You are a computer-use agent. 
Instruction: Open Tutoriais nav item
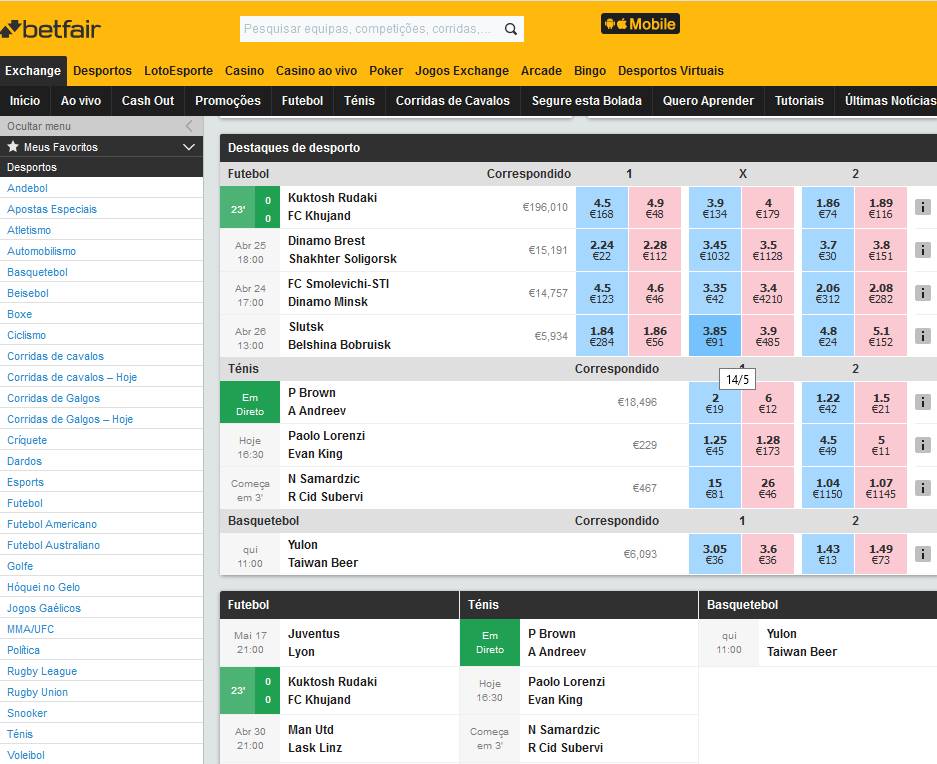(x=799, y=100)
